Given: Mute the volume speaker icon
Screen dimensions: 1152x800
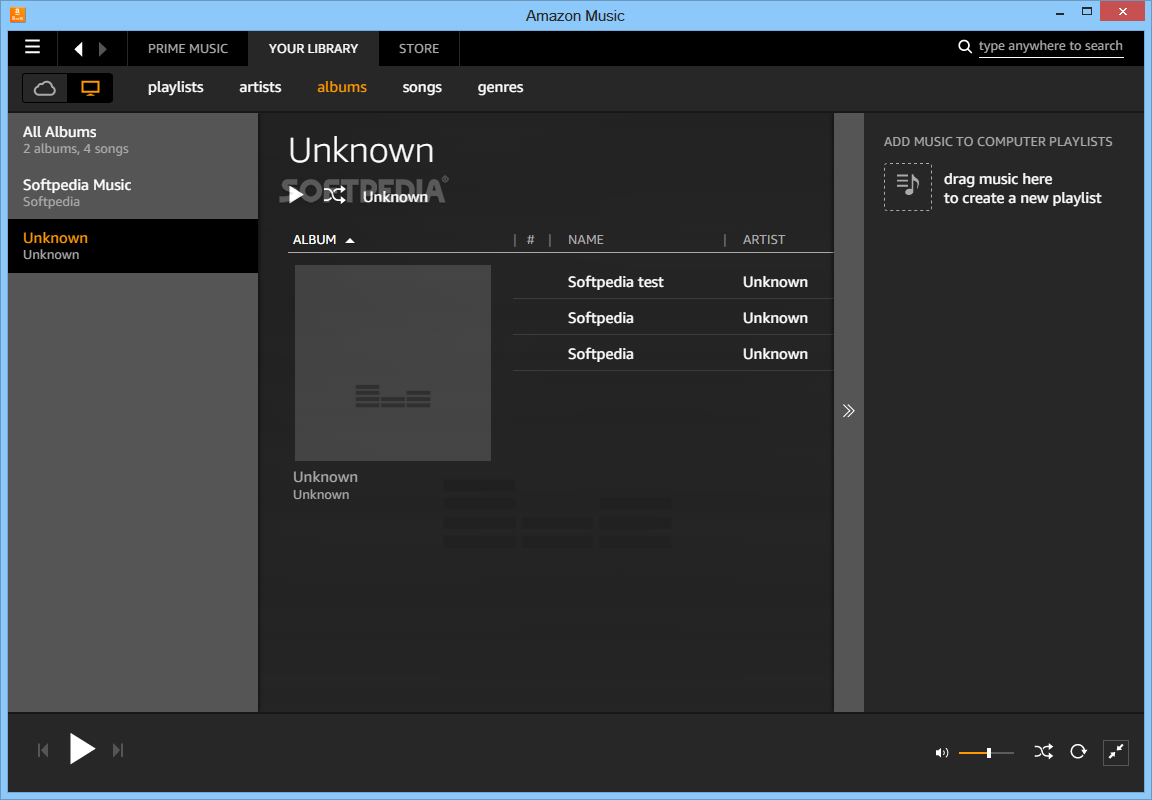Looking at the screenshot, I should (x=941, y=752).
